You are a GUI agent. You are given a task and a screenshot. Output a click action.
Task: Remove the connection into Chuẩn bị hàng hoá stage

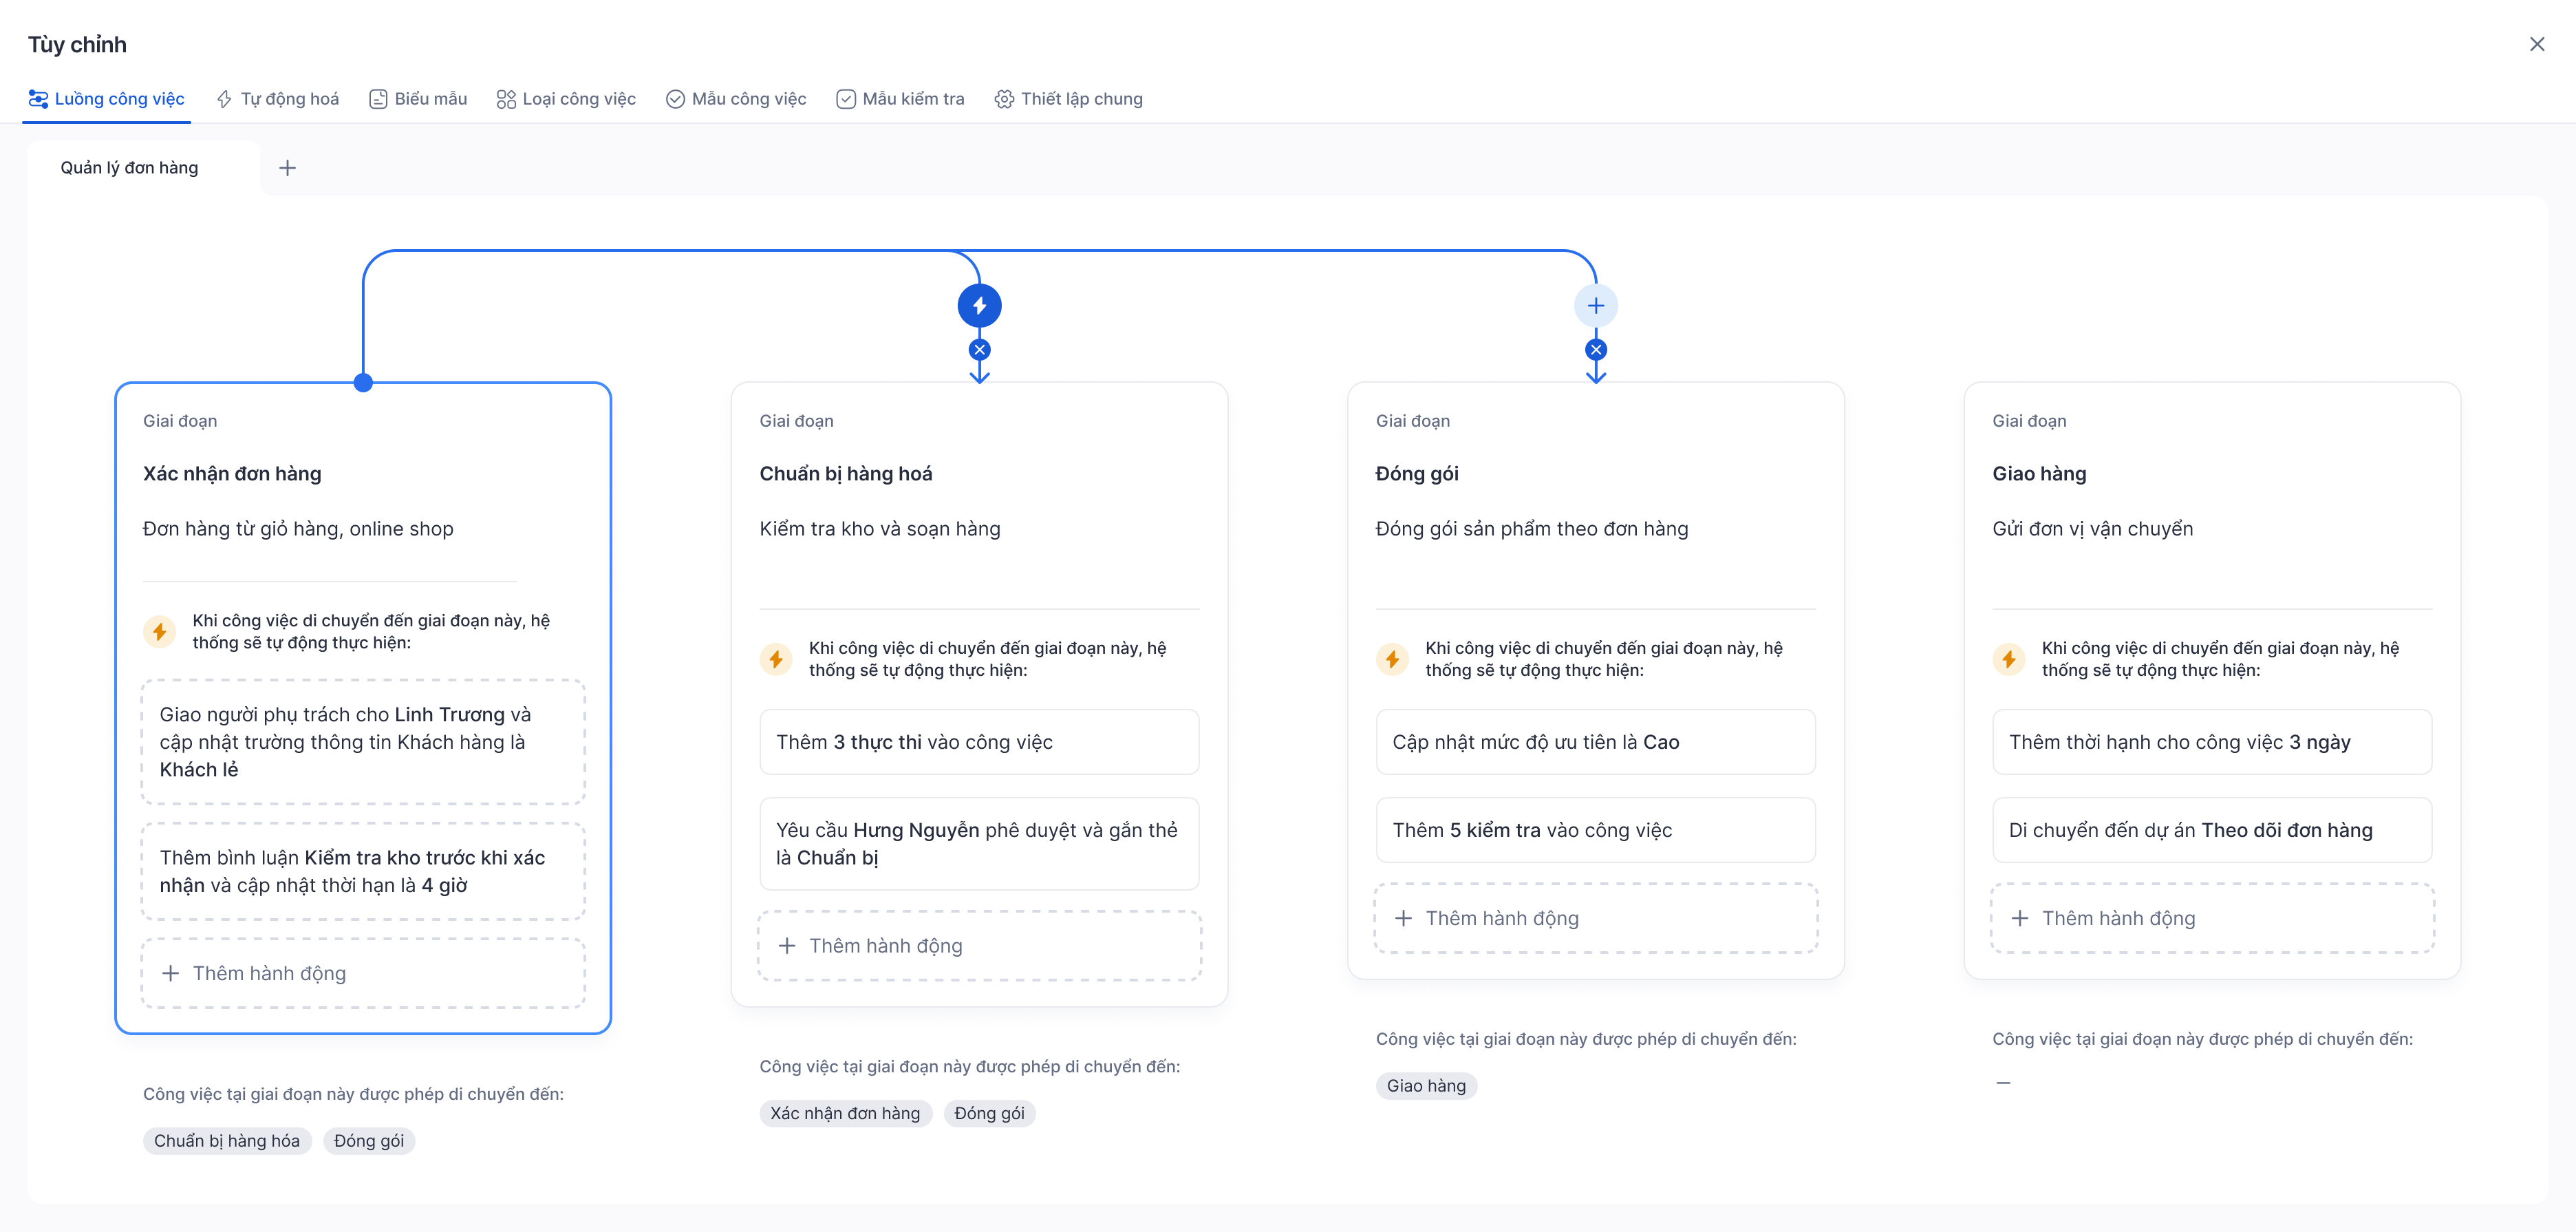(979, 350)
